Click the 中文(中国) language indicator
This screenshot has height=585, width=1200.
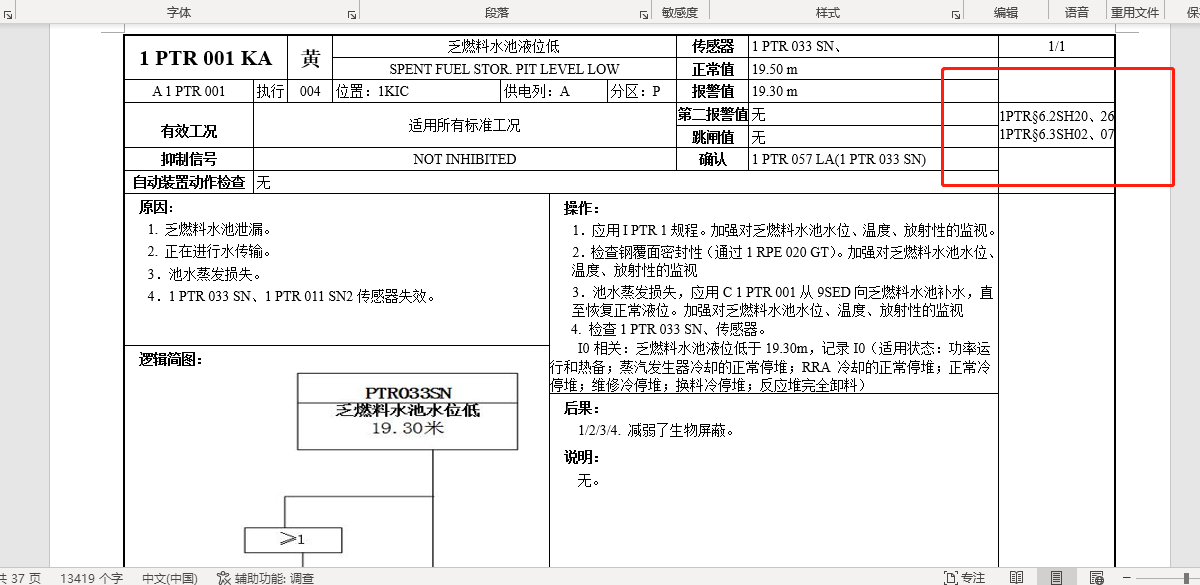coord(169,578)
